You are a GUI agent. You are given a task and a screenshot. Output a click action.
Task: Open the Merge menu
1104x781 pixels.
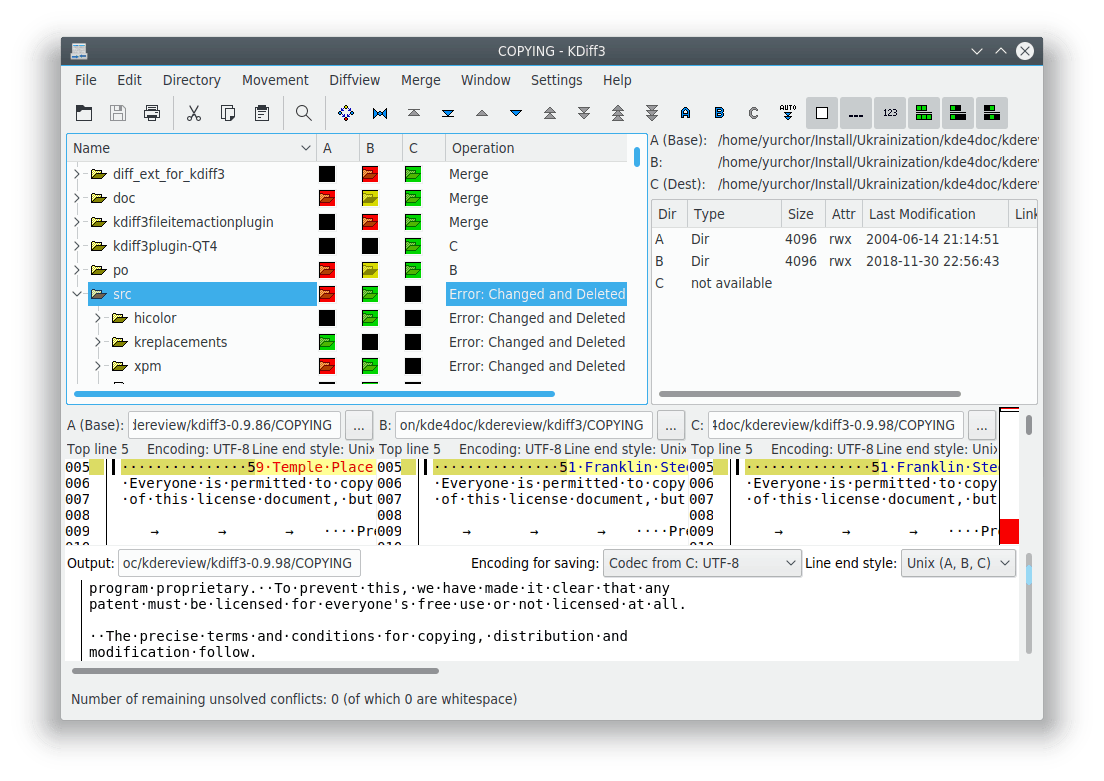click(x=420, y=80)
